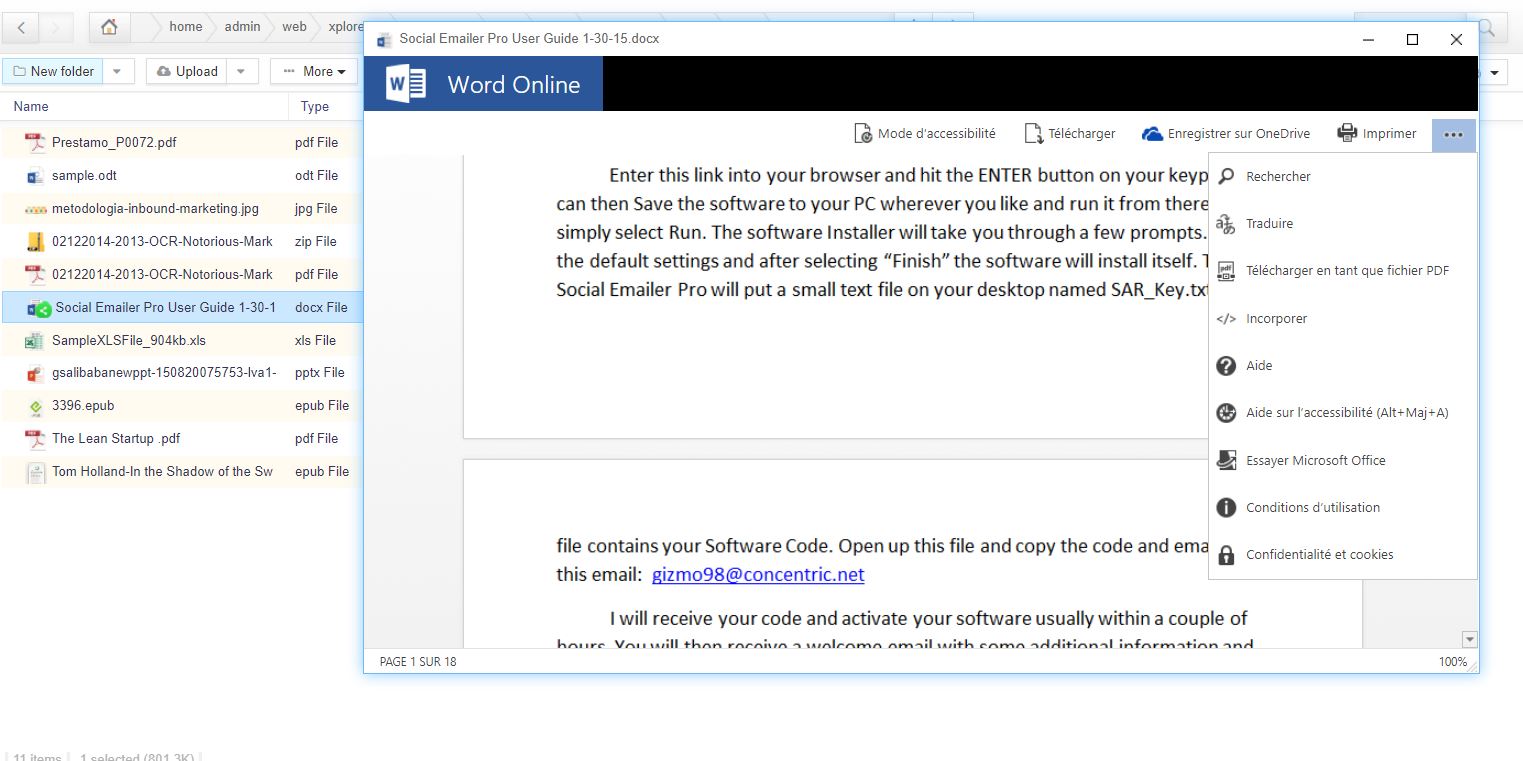This screenshot has height=761, width=1523.
Task: Click the New folder button
Action: coord(54,71)
